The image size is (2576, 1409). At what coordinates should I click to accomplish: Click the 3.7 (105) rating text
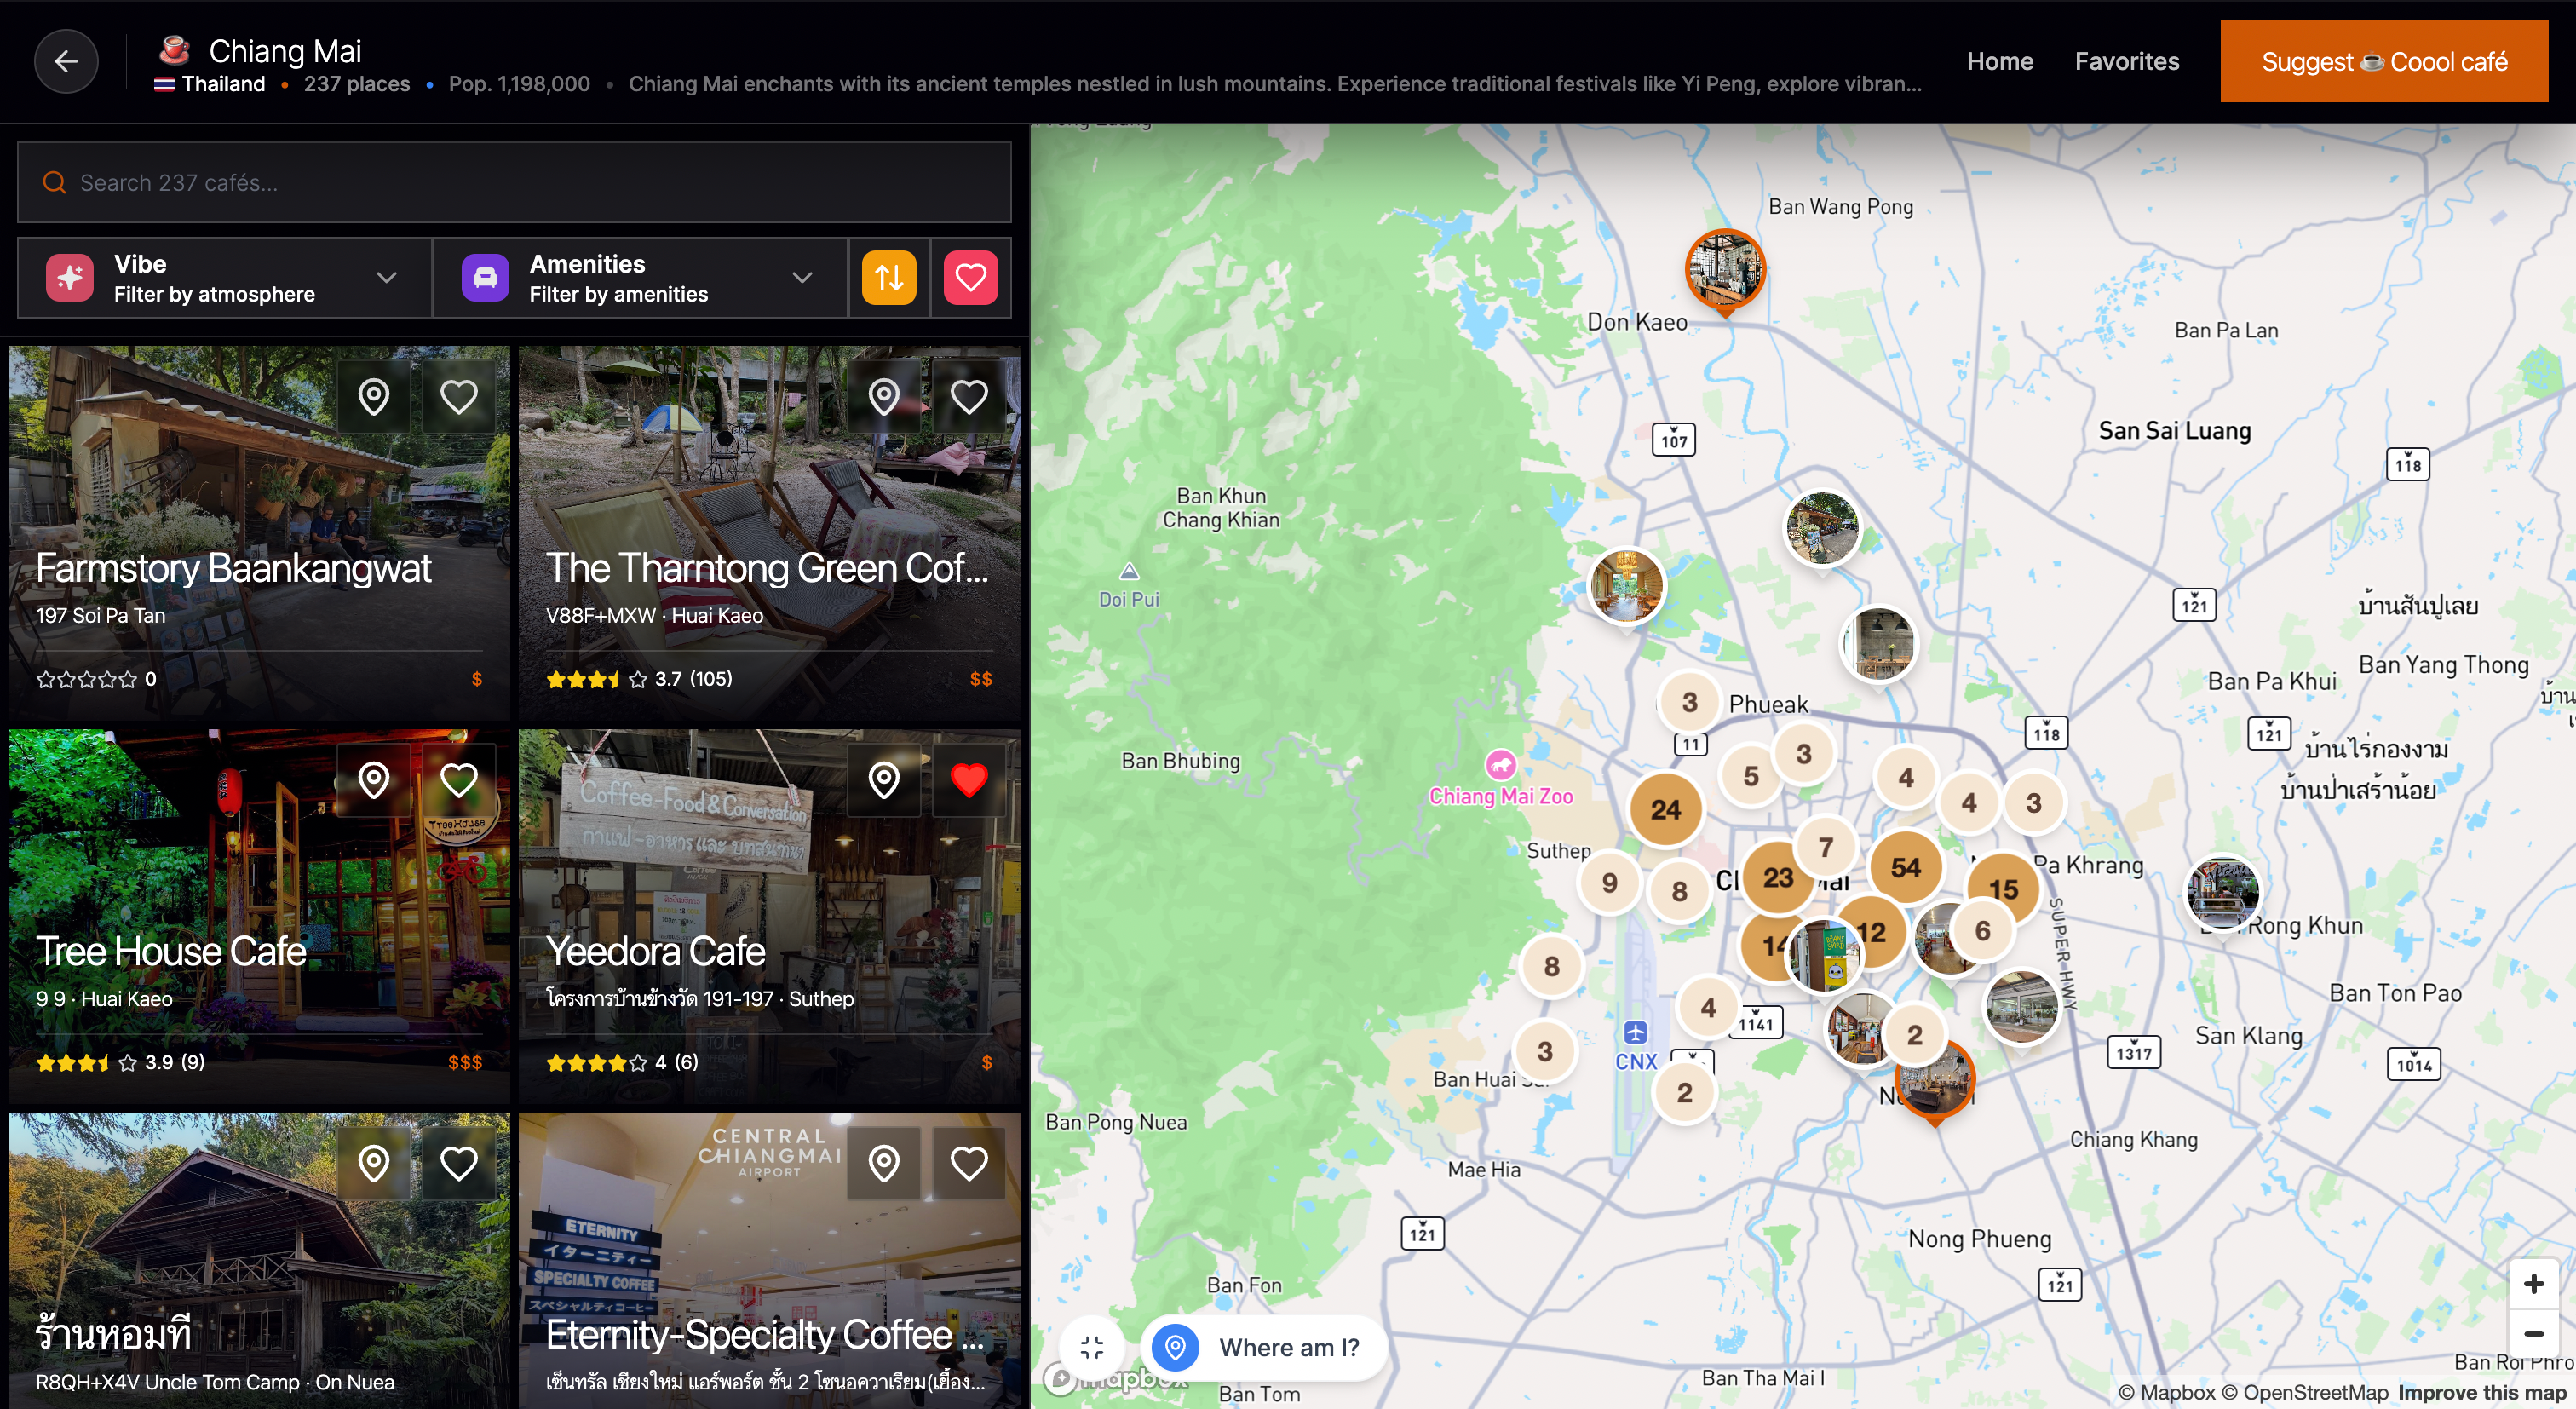click(x=693, y=679)
